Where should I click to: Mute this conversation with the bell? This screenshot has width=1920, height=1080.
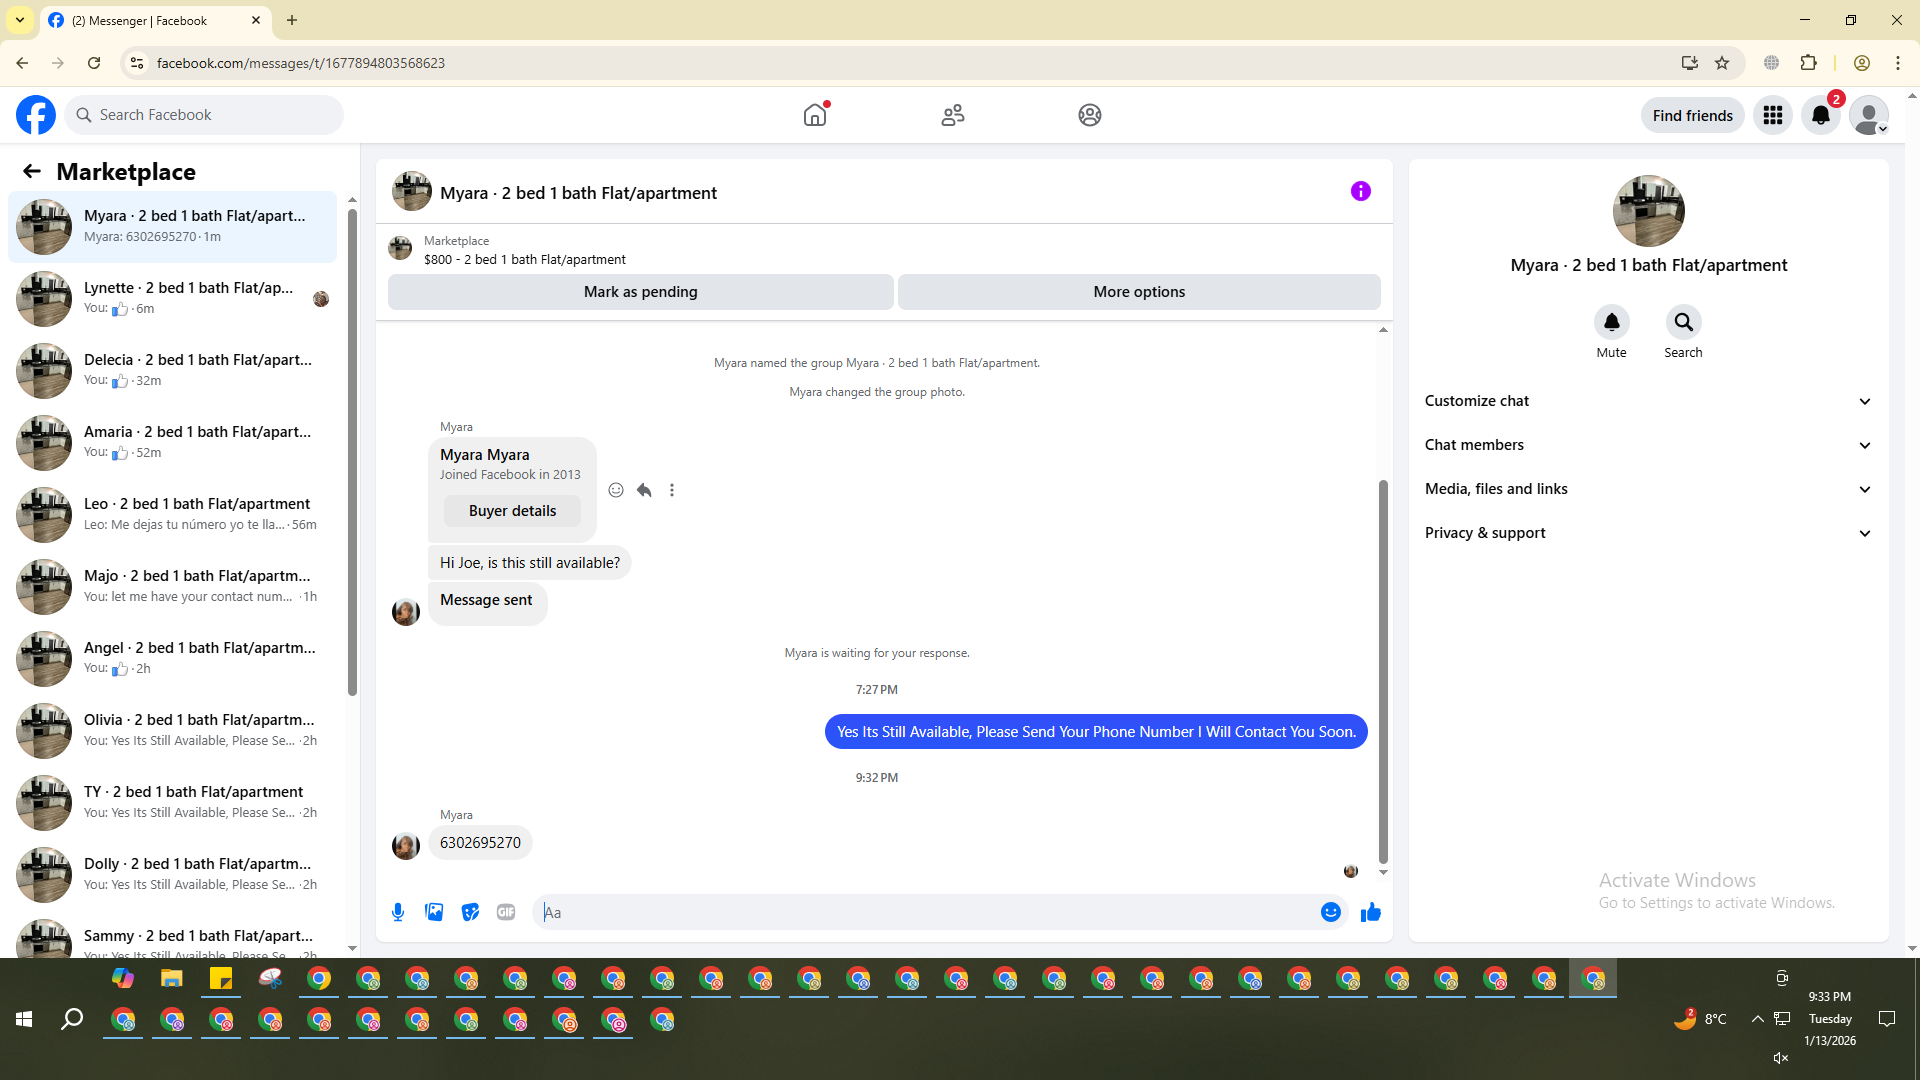[1611, 322]
